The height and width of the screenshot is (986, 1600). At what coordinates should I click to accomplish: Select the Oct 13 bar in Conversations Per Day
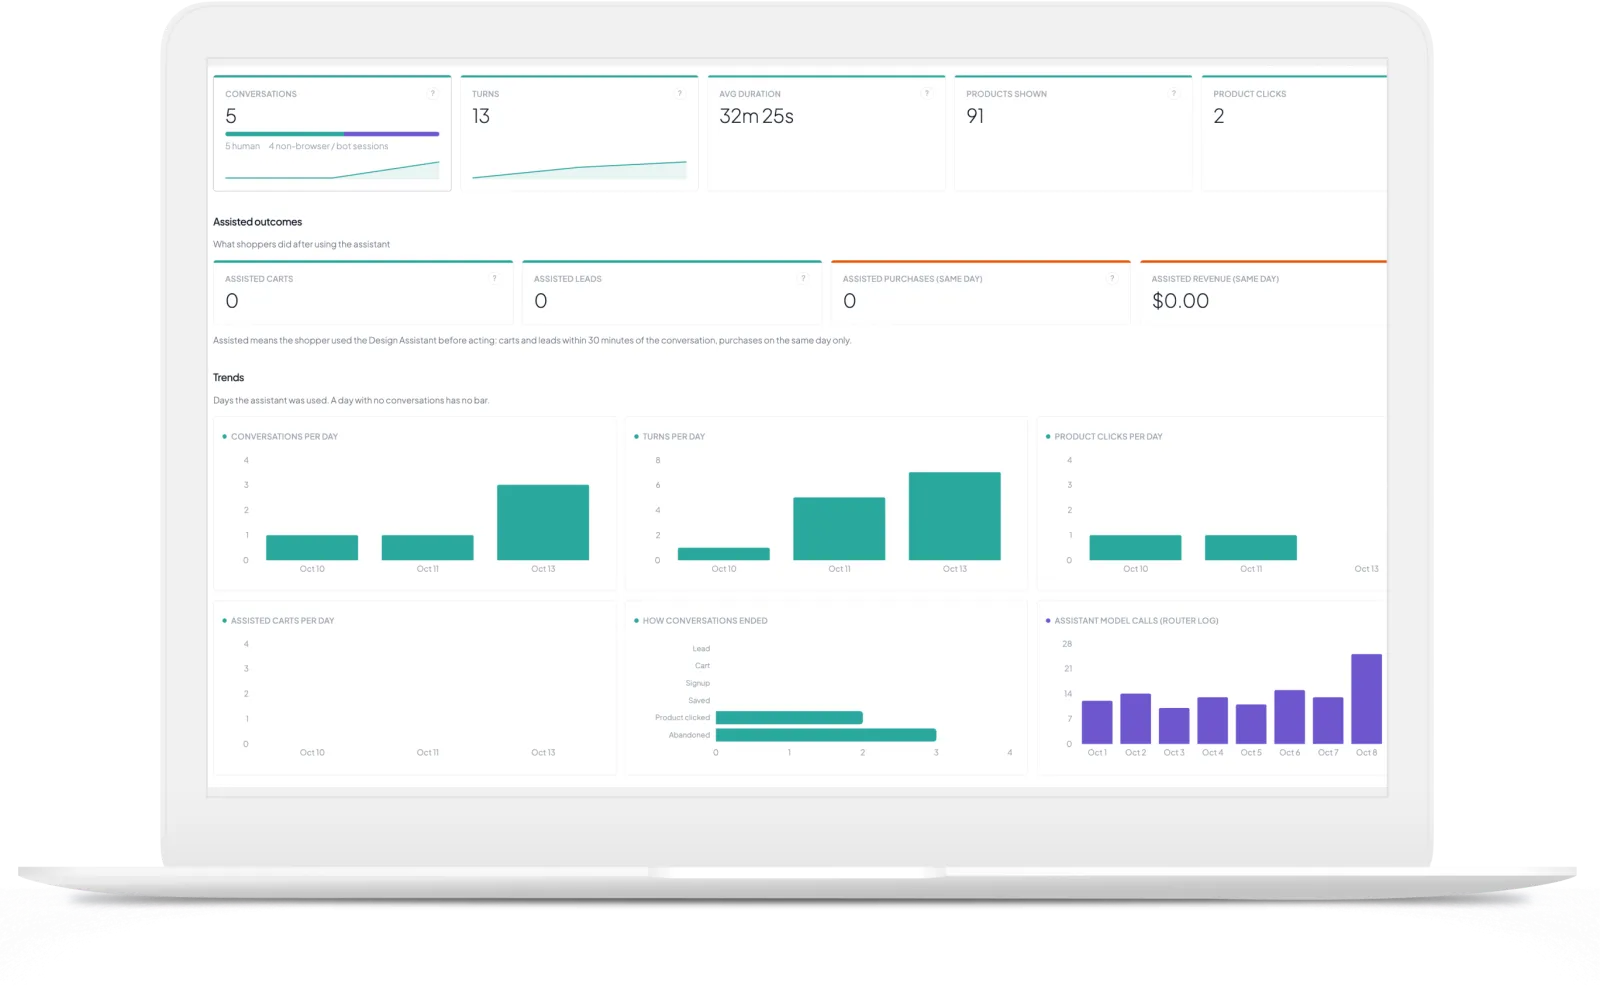point(543,522)
